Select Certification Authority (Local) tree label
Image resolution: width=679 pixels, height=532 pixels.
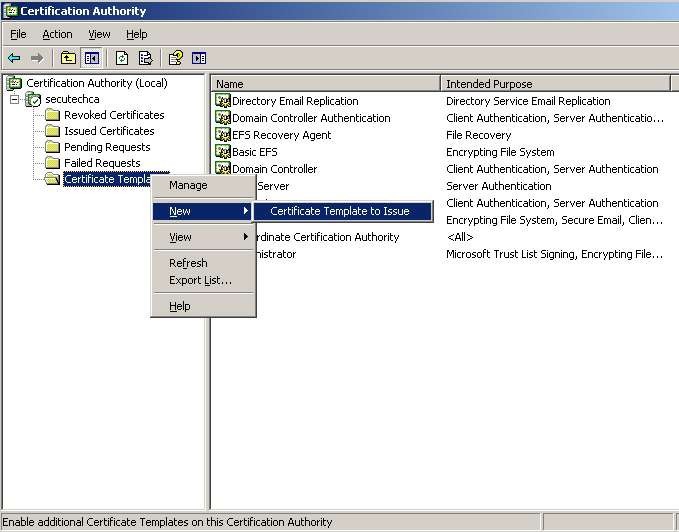97,83
